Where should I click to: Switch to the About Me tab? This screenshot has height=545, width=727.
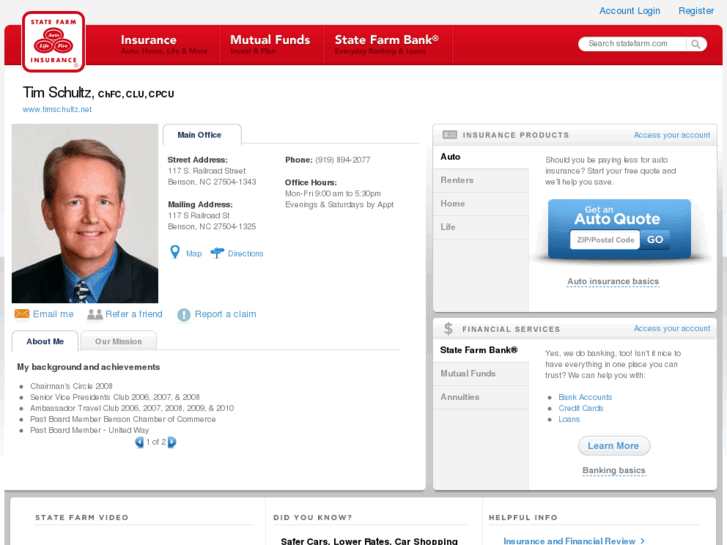tap(45, 341)
